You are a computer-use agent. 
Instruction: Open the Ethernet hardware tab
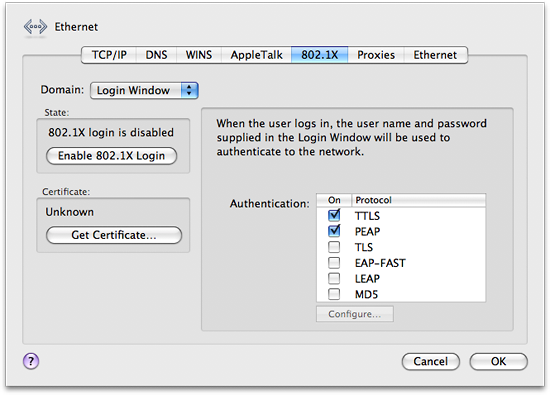435,55
